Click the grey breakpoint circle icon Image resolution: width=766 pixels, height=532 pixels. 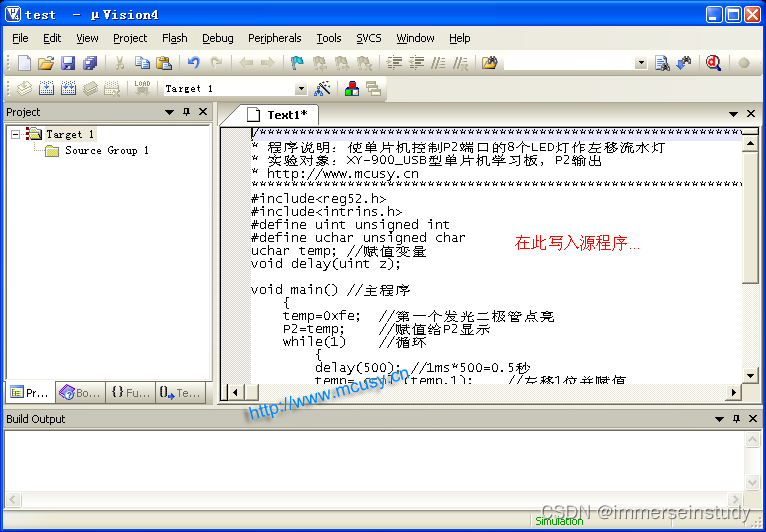pyautogui.click(x=744, y=63)
